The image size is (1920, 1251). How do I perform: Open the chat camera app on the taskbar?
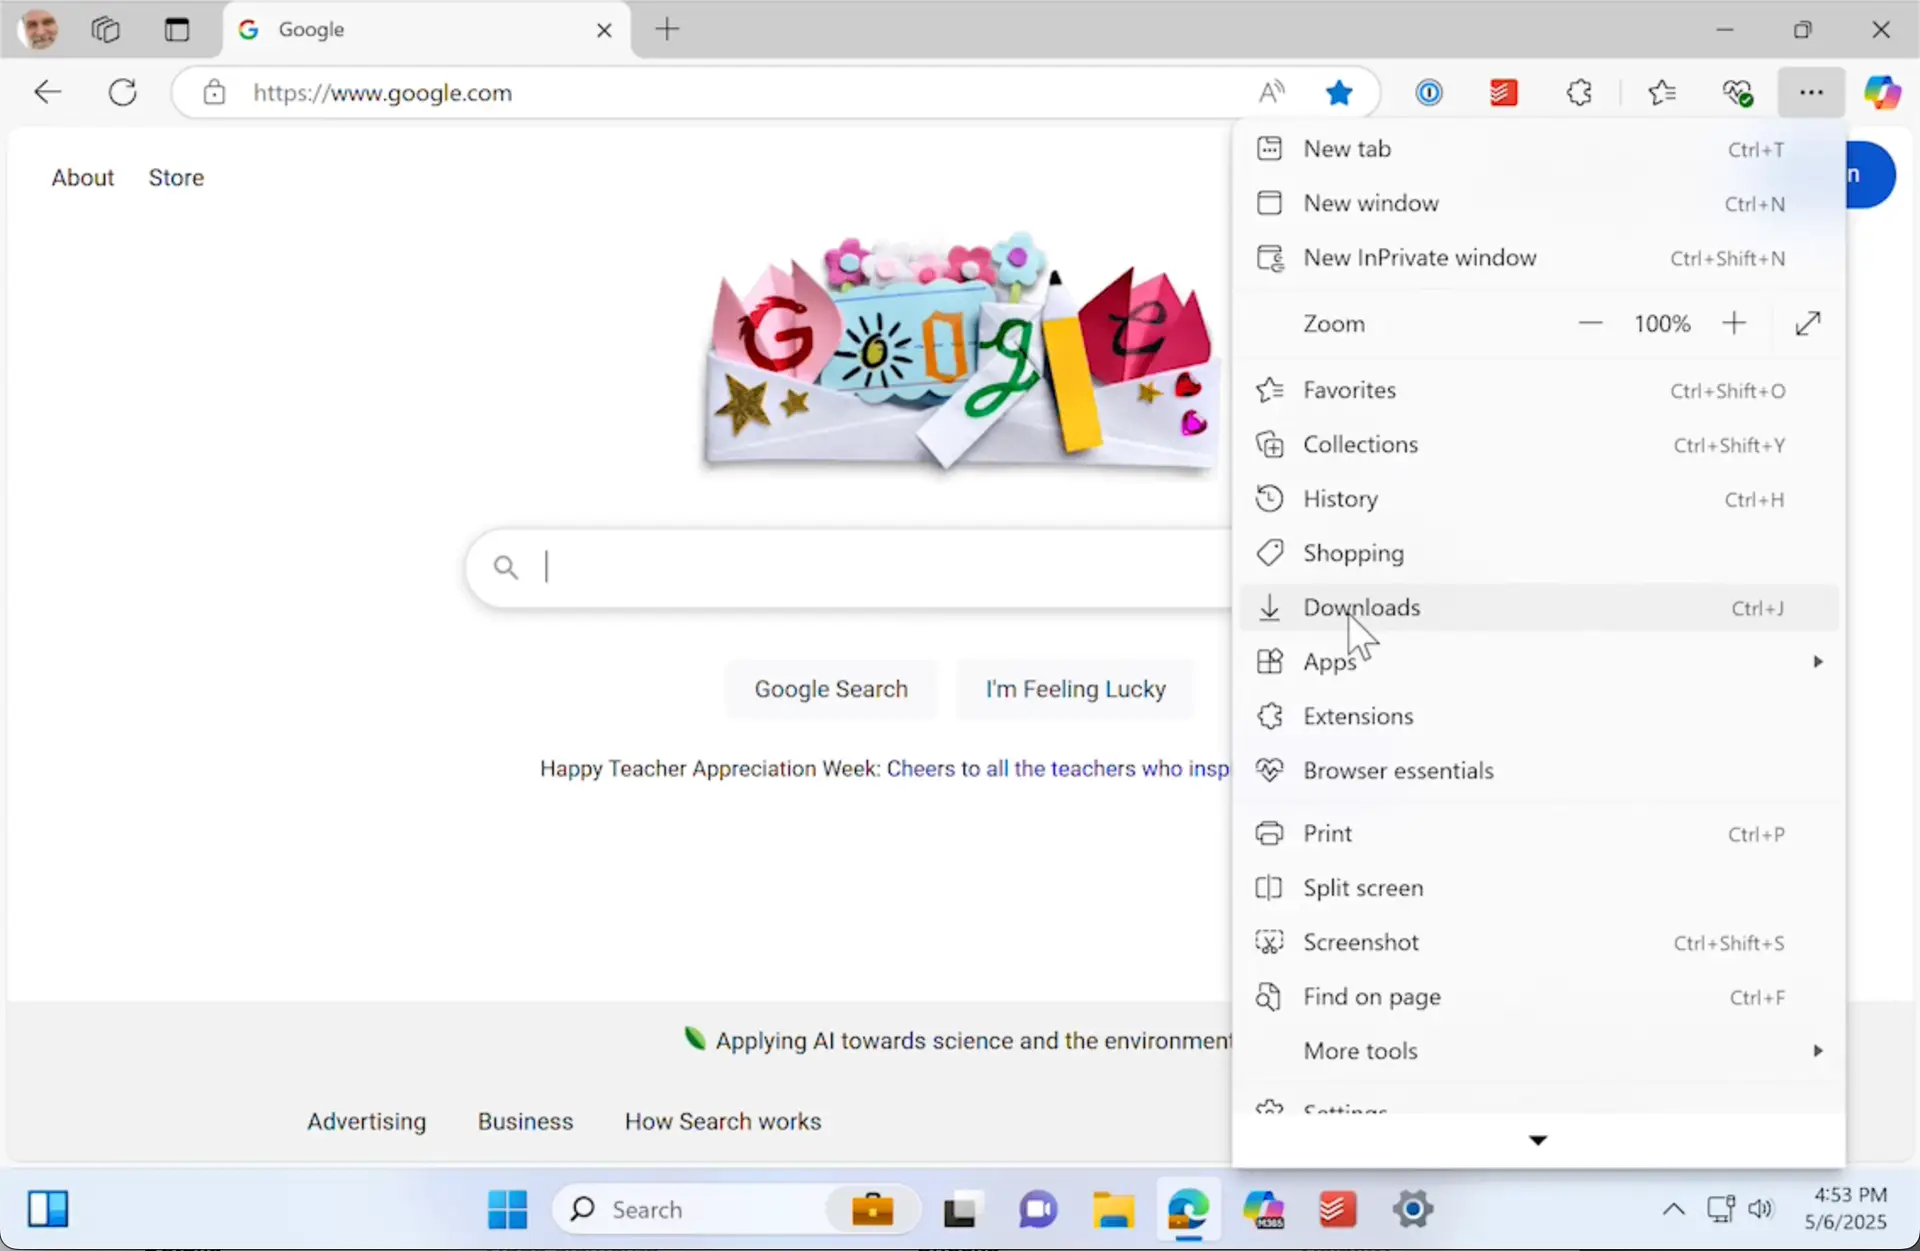[x=1038, y=1210]
